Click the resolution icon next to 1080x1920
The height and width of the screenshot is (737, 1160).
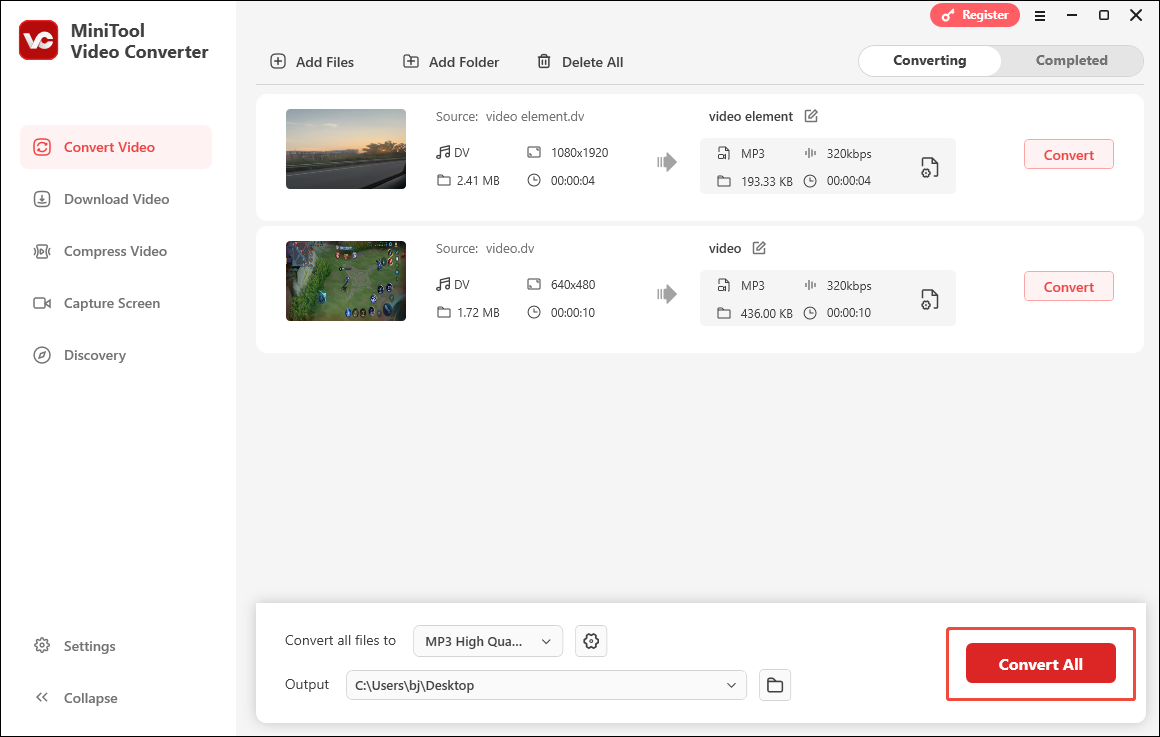click(x=533, y=152)
